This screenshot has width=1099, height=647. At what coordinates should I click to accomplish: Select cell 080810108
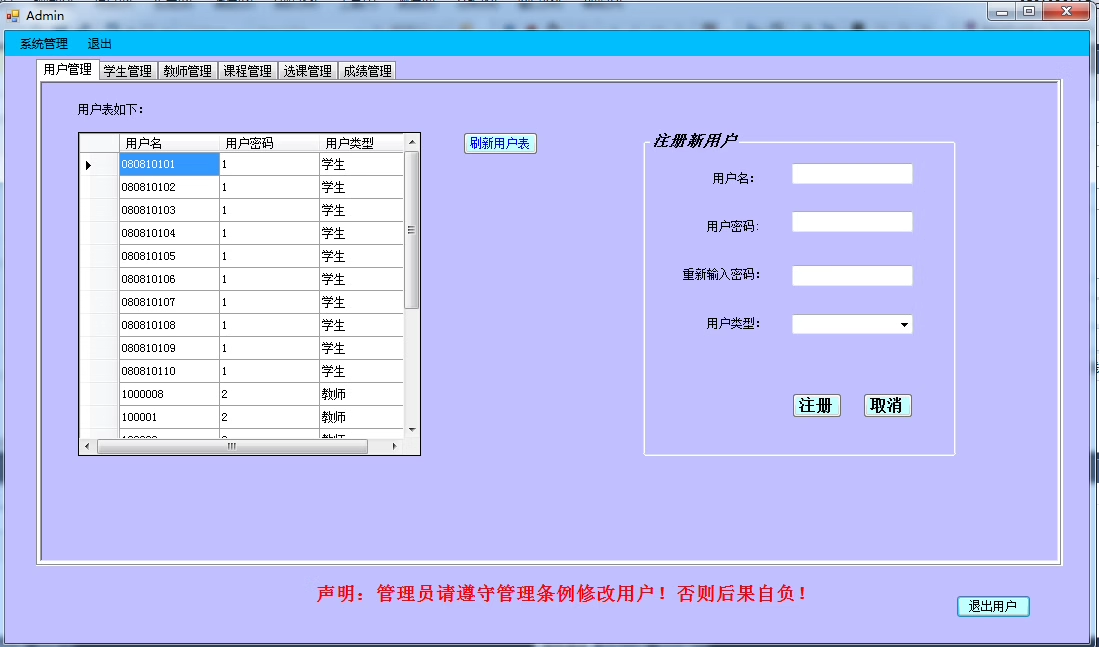coord(169,325)
